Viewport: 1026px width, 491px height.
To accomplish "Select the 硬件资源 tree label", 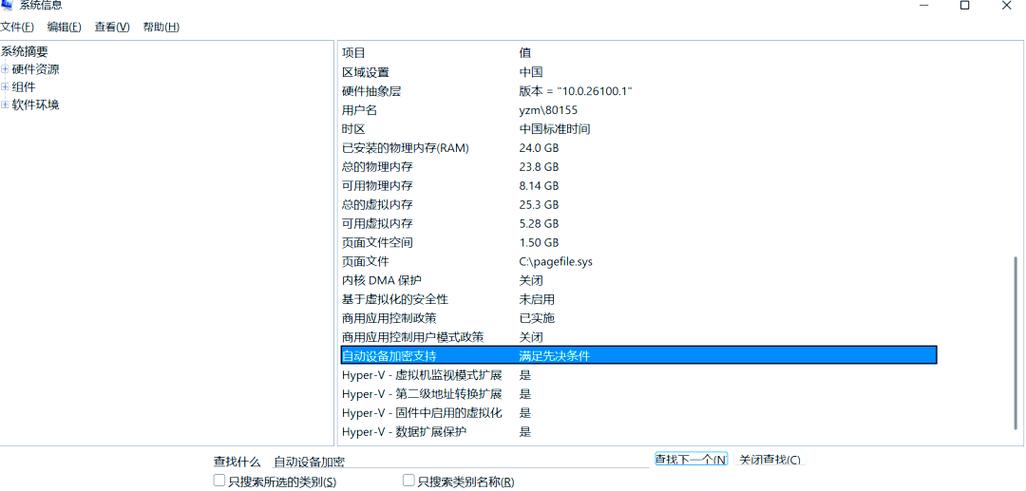I will [x=36, y=69].
